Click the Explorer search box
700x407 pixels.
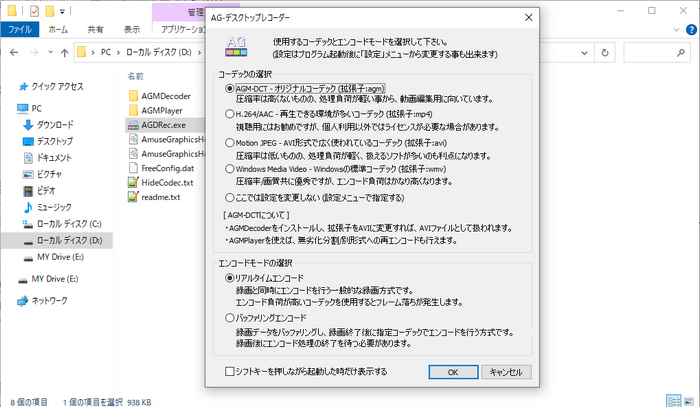point(657,53)
